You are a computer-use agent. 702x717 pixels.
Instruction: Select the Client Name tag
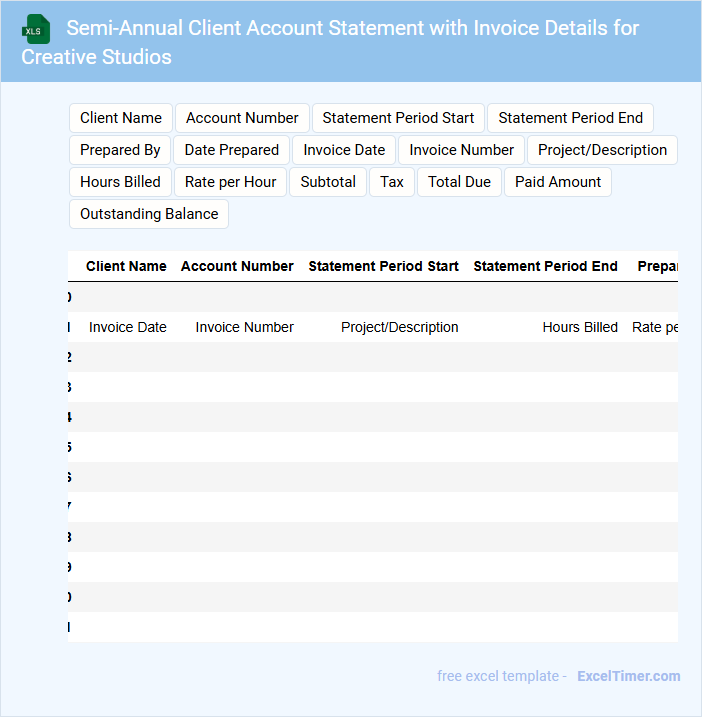tap(121, 118)
